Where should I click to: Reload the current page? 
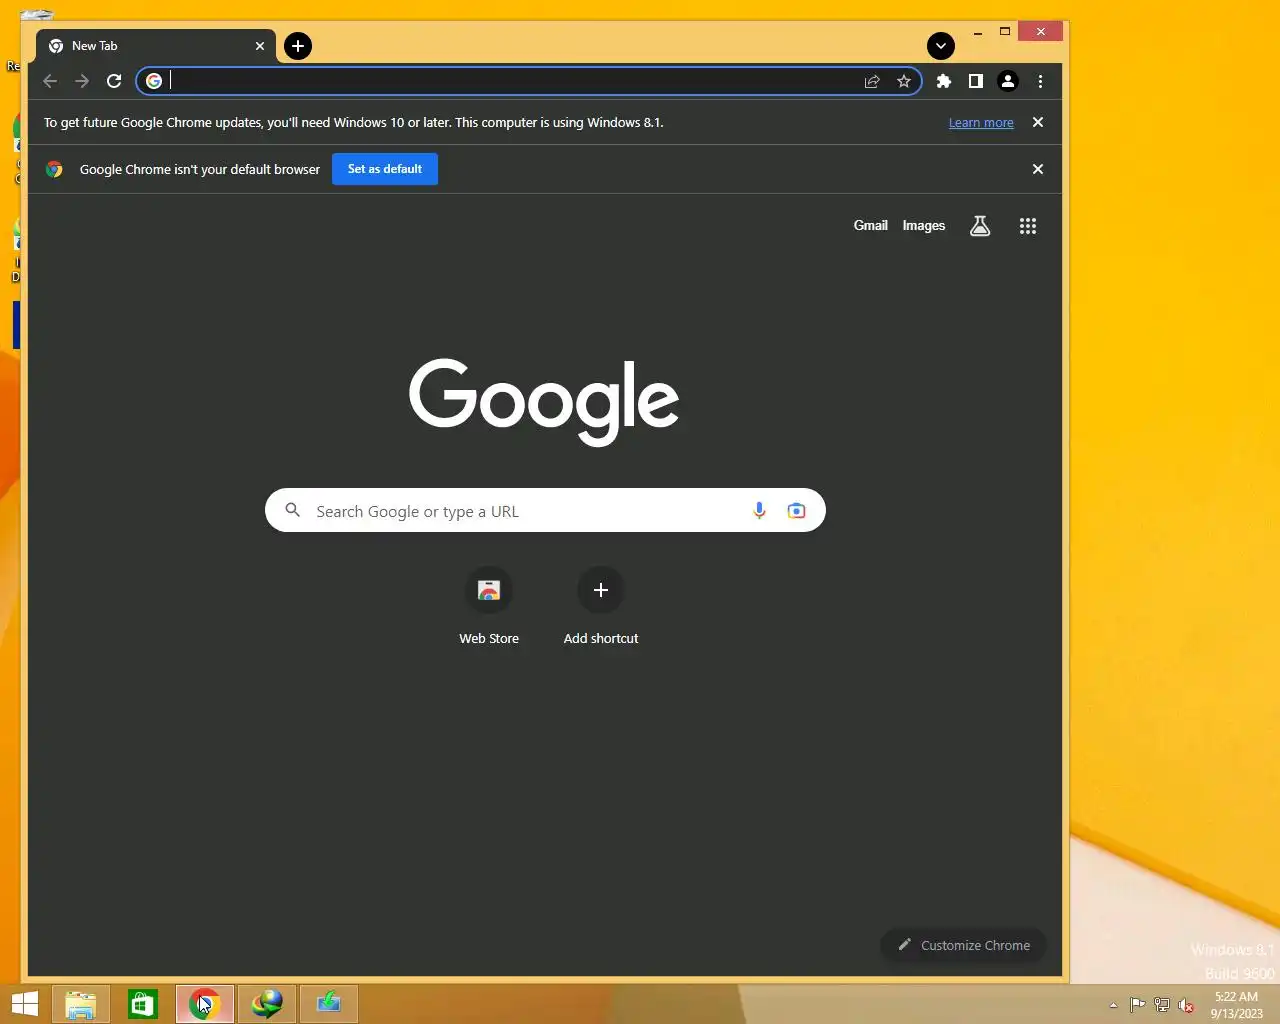coord(114,81)
